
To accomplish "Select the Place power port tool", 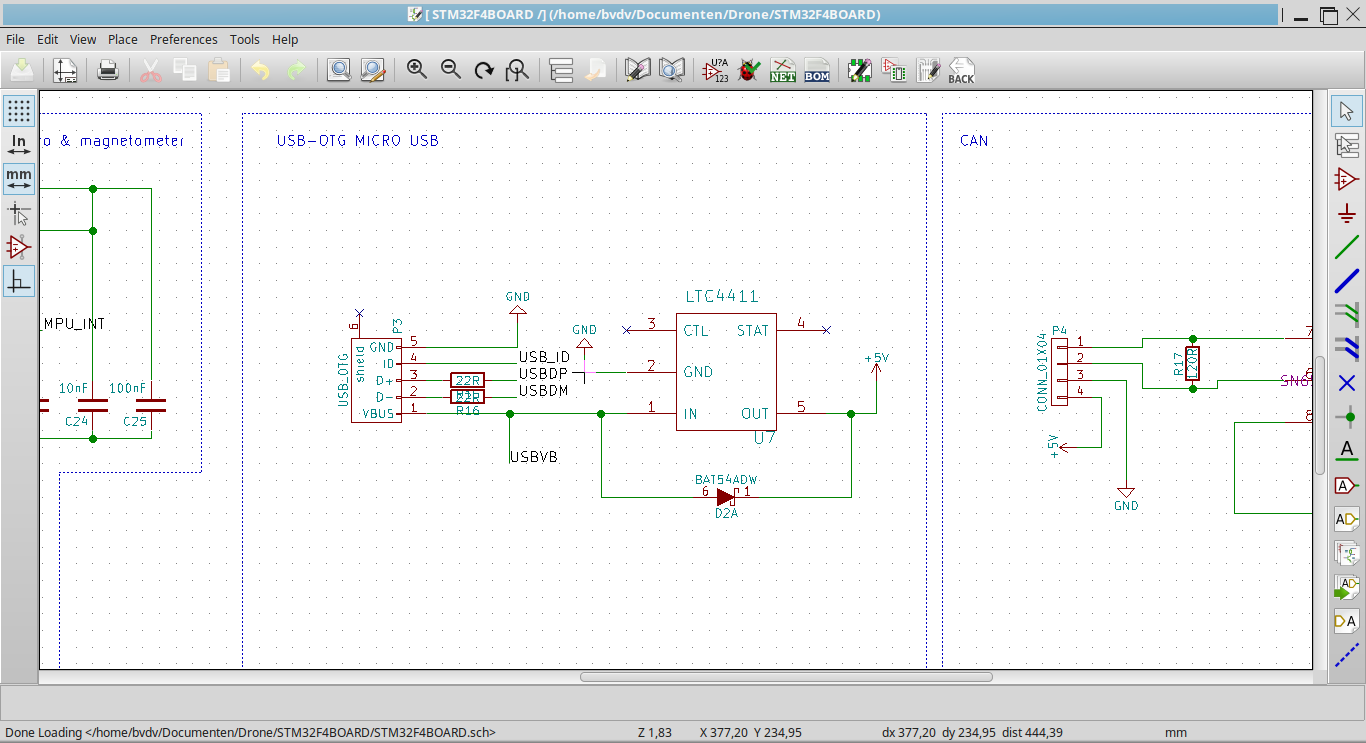I will 1347,213.
